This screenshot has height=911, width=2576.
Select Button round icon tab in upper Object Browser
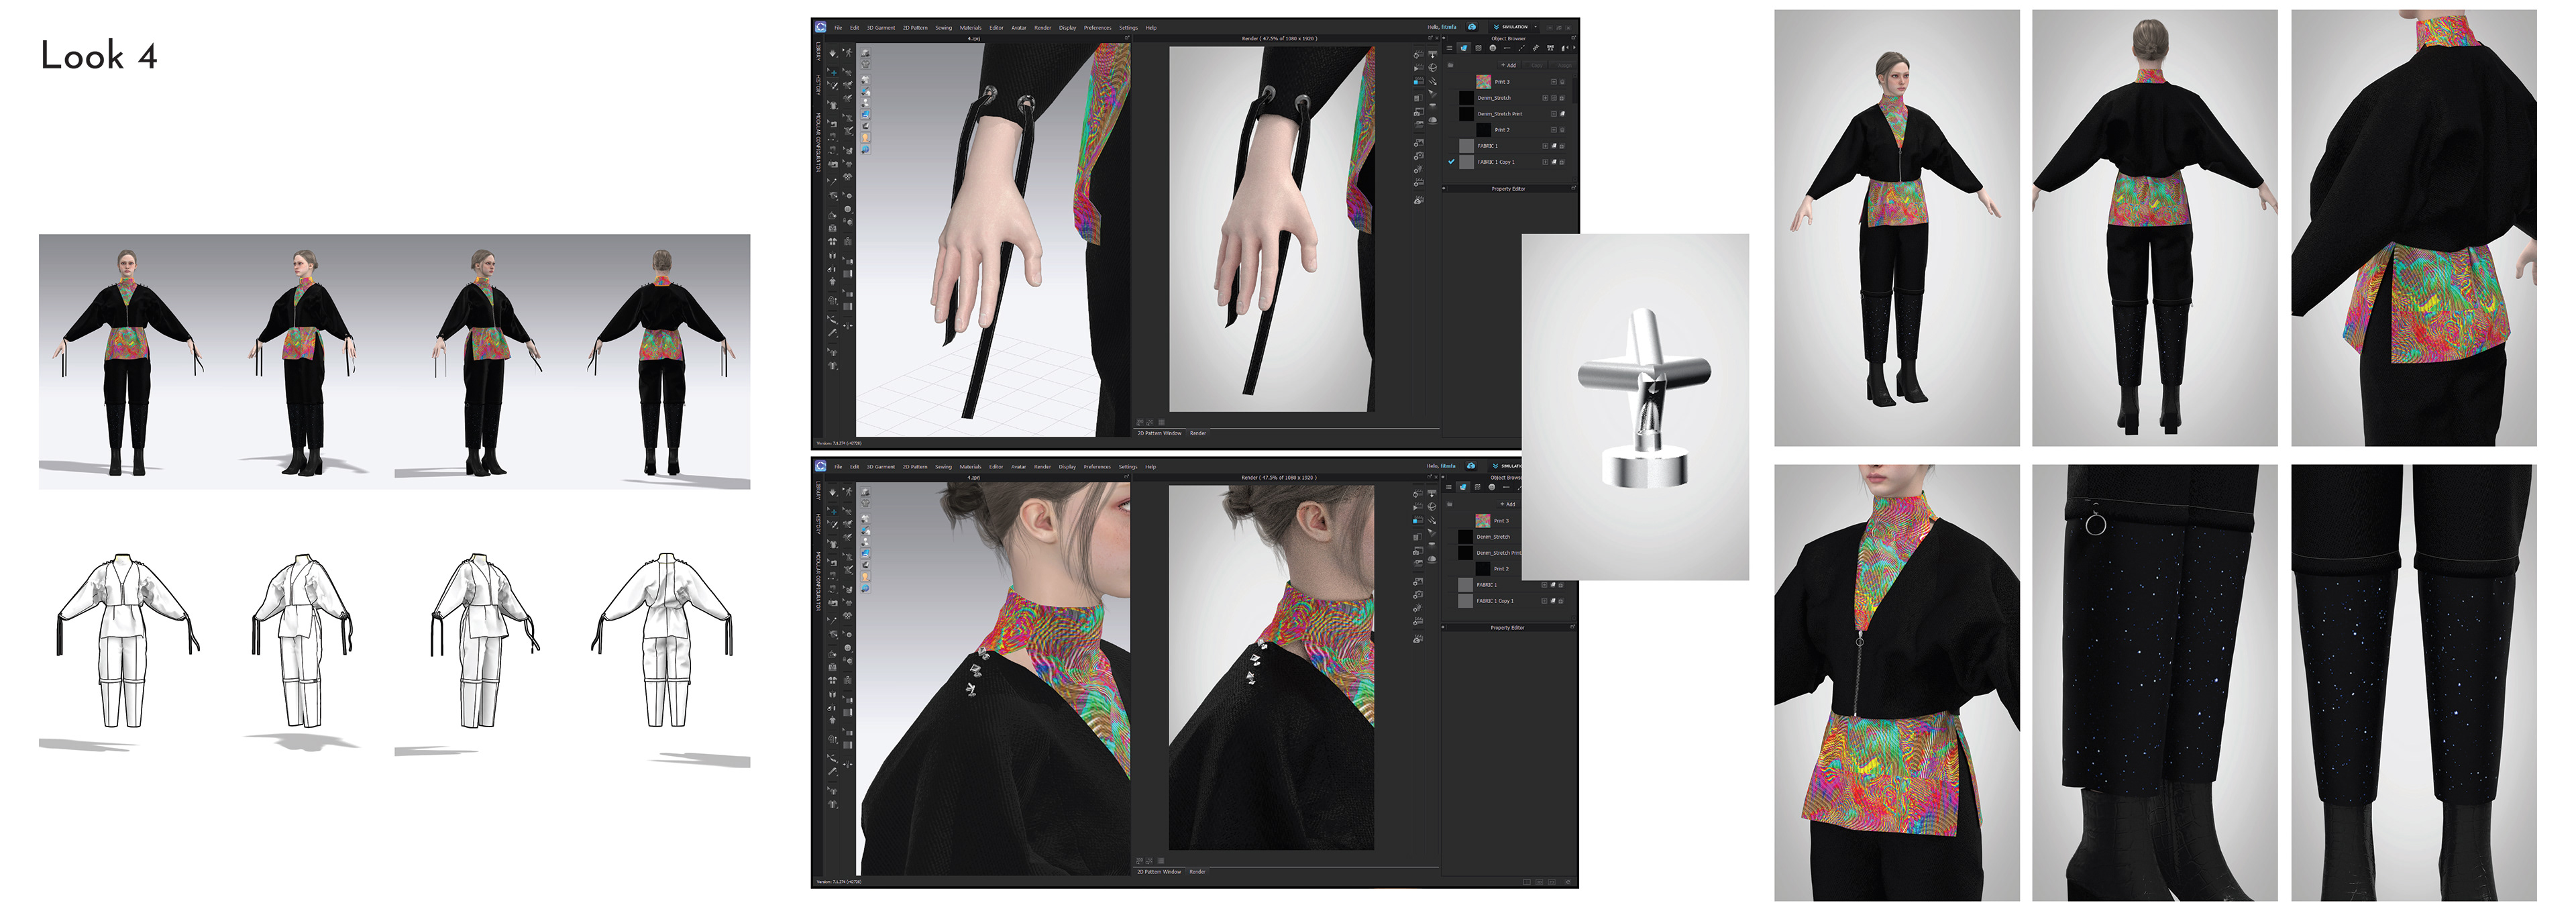1493,48
